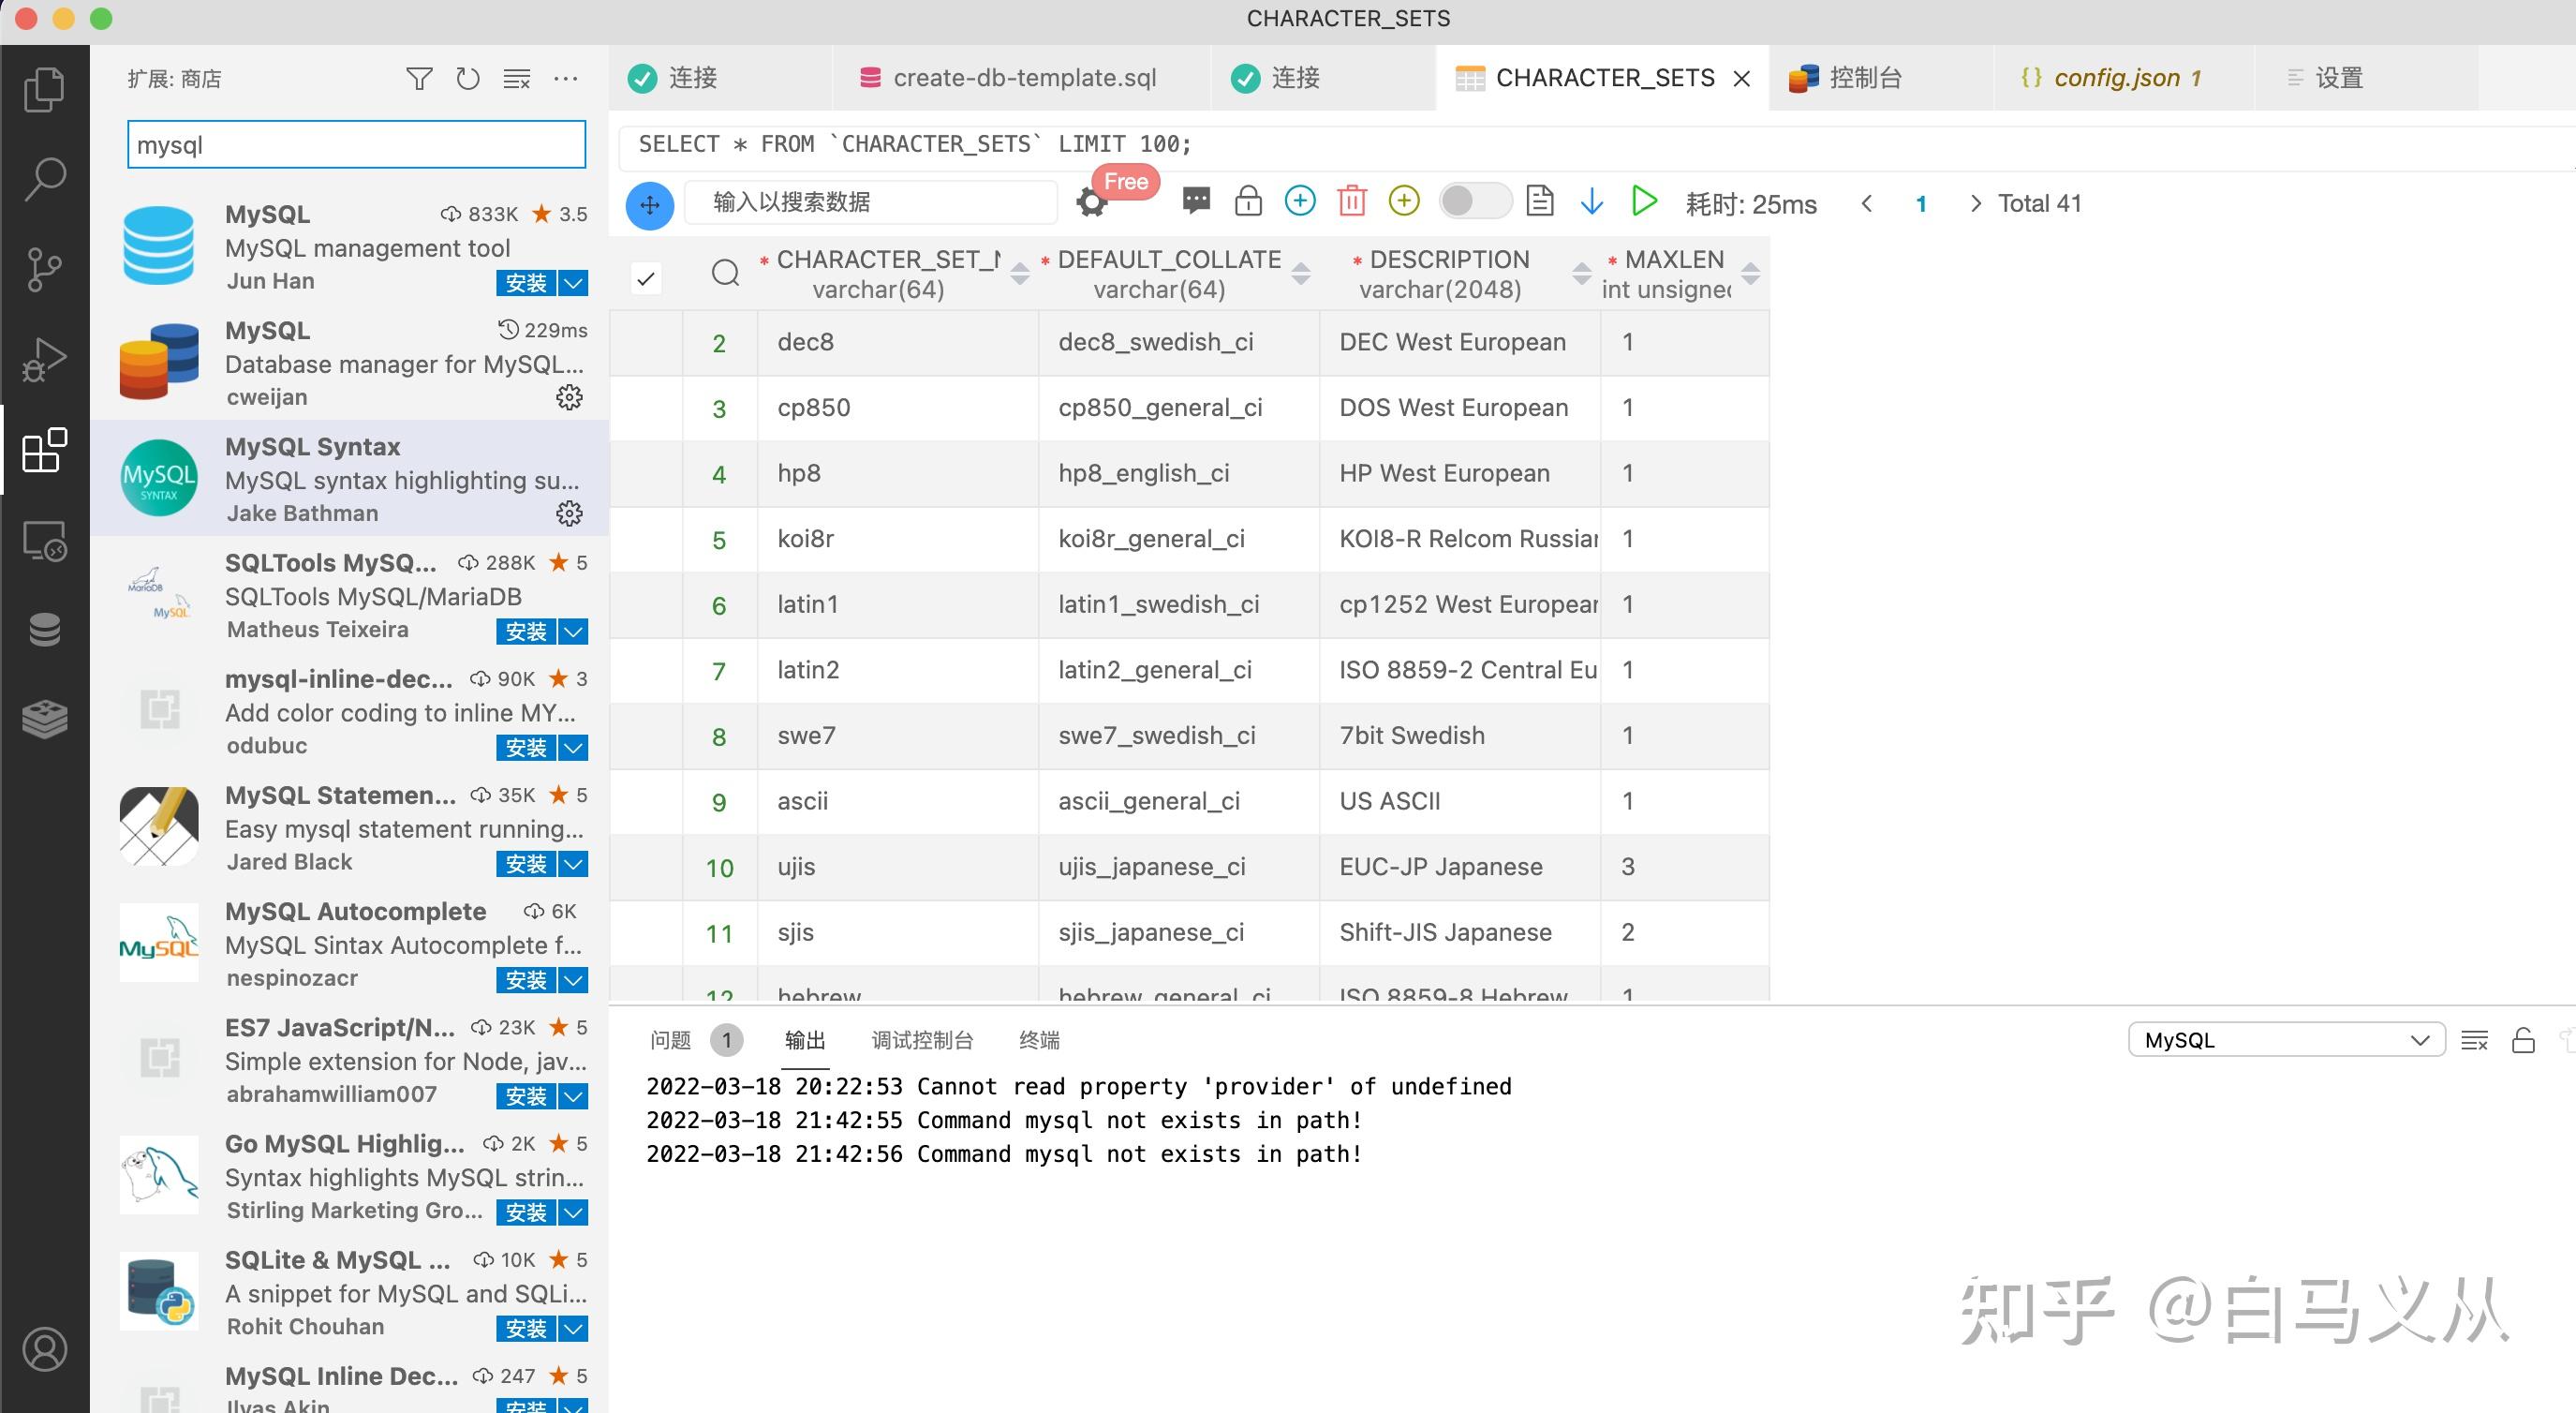This screenshot has height=1413, width=2576.
Task: Open the MySQL output channel dropdown
Action: pyautogui.click(x=2286, y=1040)
